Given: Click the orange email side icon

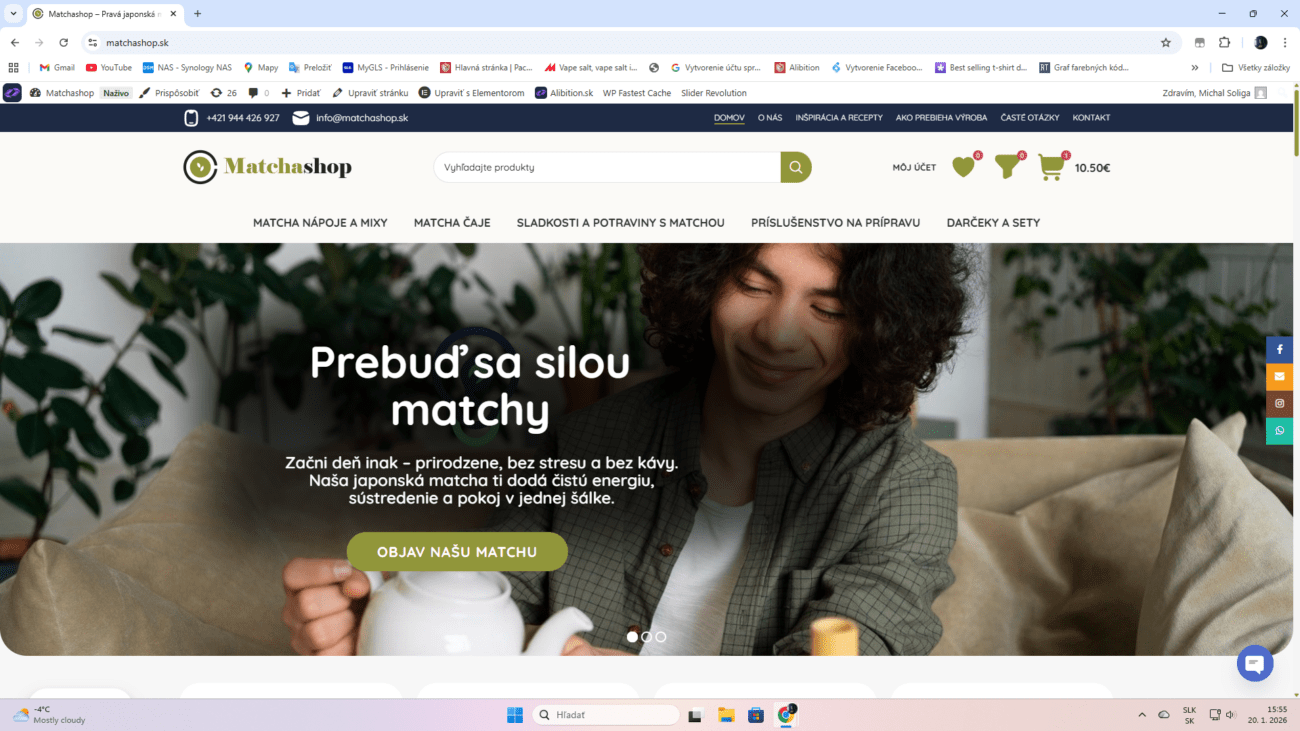Looking at the screenshot, I should pyautogui.click(x=1279, y=377).
